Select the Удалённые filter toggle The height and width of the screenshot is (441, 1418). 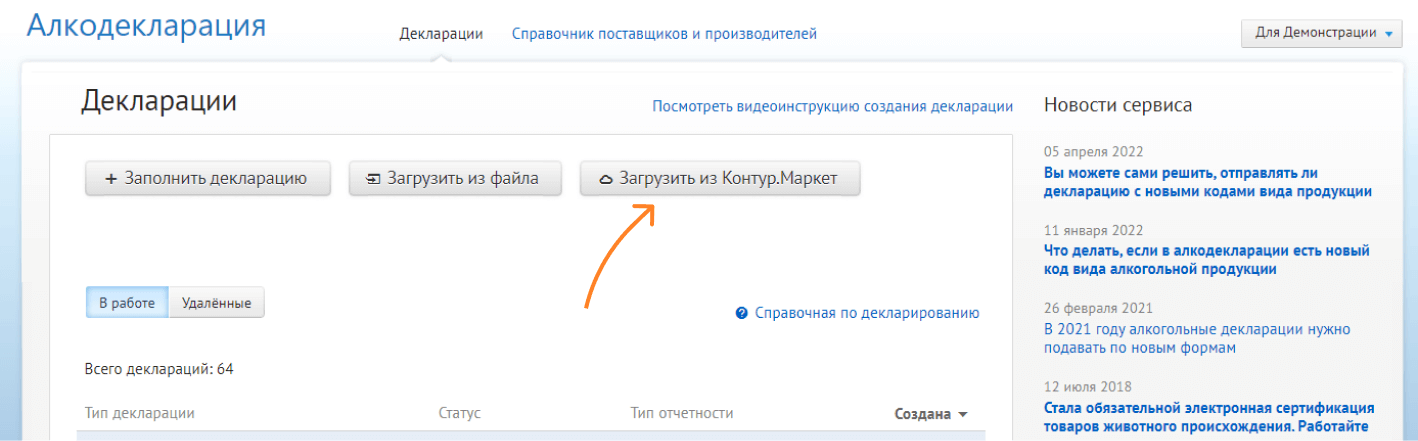click(x=217, y=302)
